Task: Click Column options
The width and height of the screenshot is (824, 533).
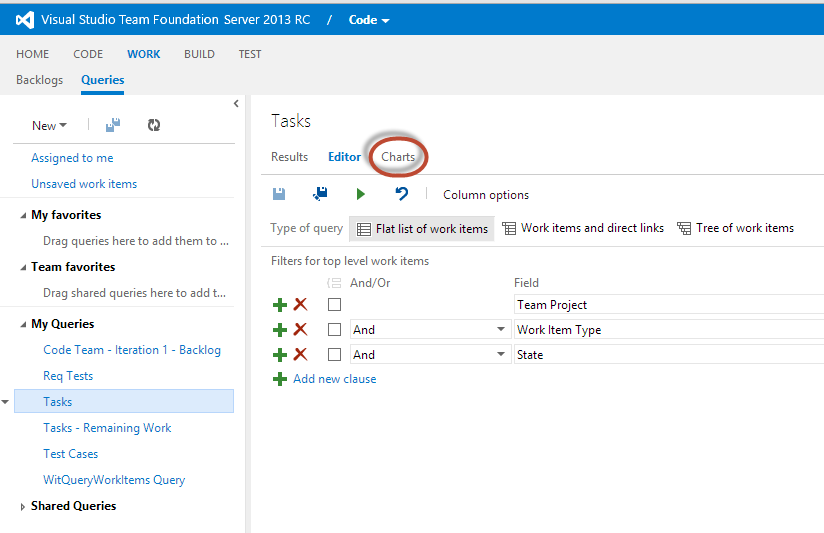Action: click(x=486, y=195)
